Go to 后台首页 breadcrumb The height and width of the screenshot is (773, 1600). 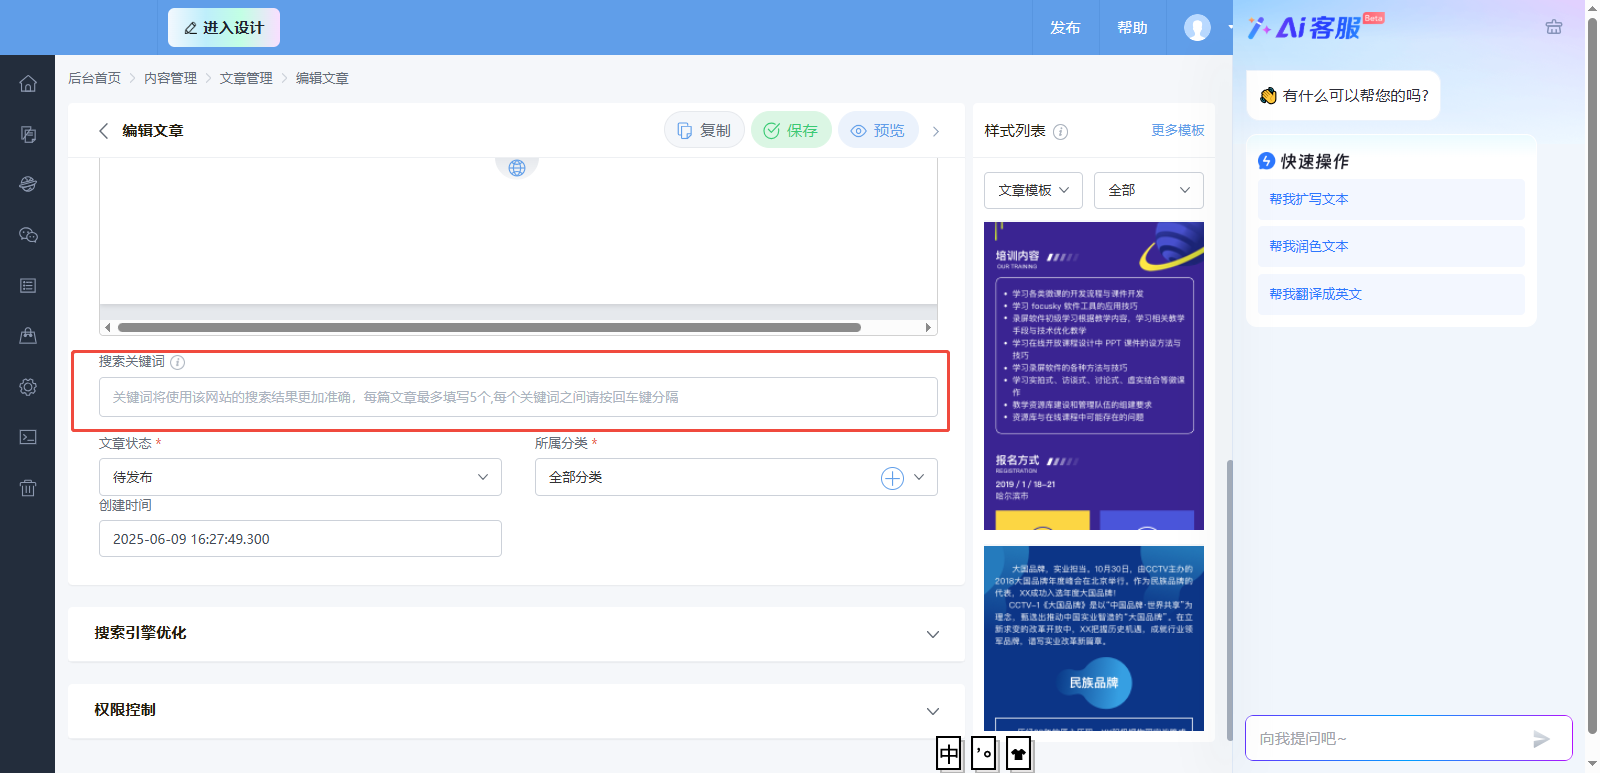(94, 78)
